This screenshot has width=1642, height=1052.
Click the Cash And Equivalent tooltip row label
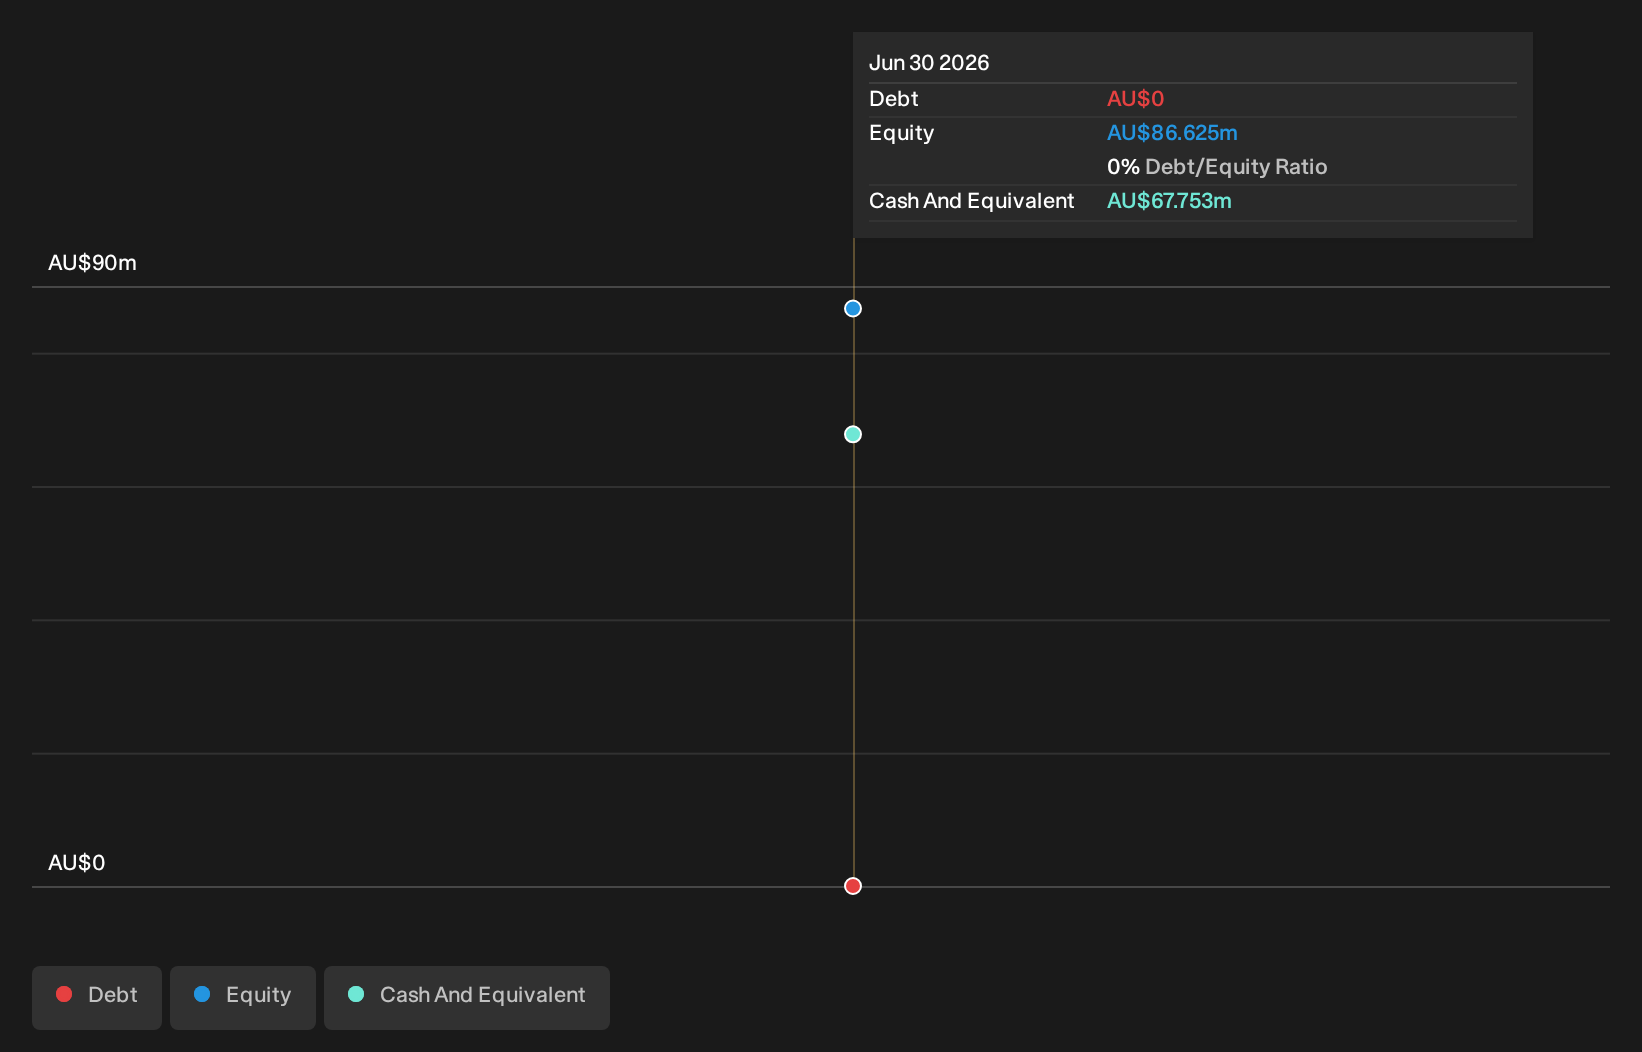pos(971,201)
